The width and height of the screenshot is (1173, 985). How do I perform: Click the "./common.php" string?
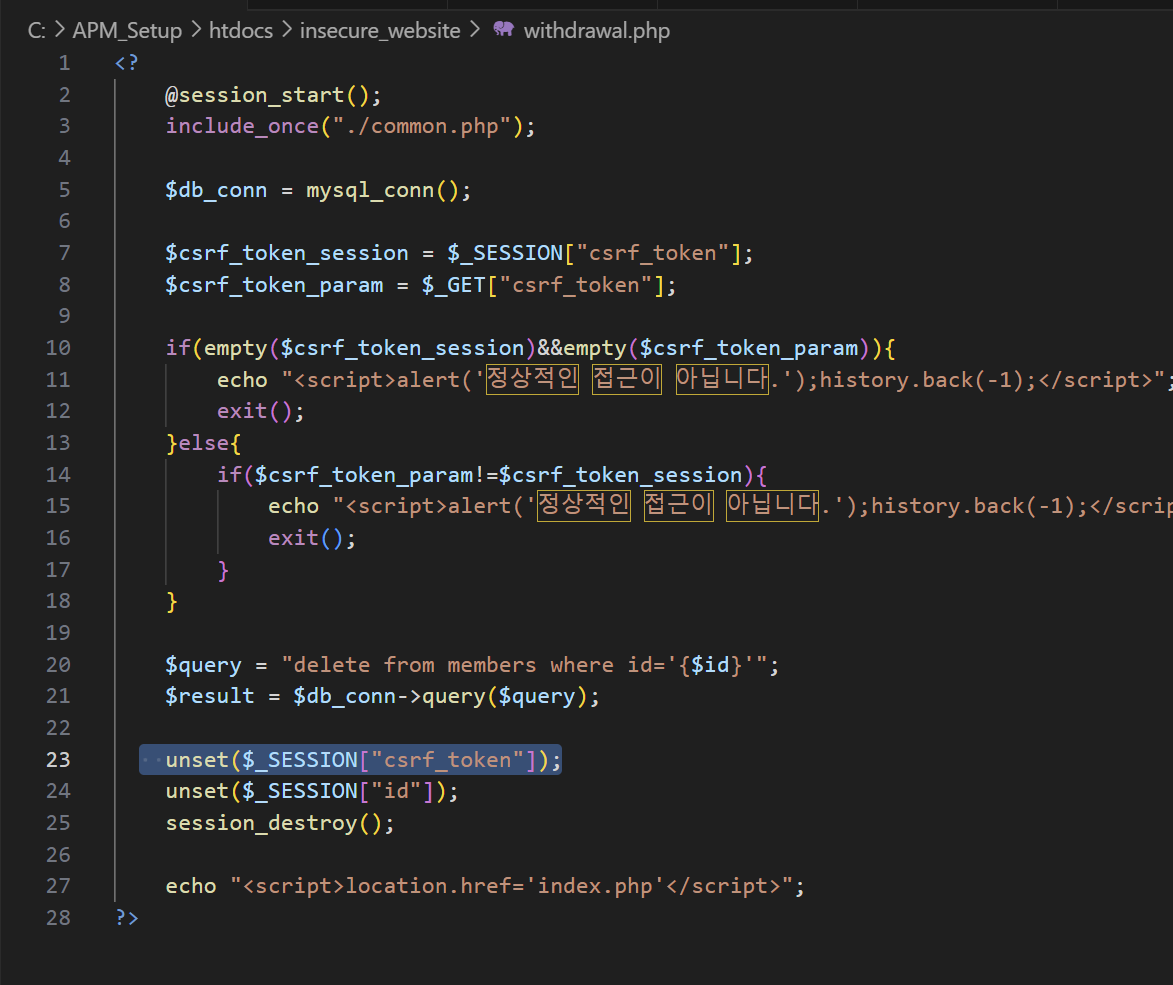(422, 126)
